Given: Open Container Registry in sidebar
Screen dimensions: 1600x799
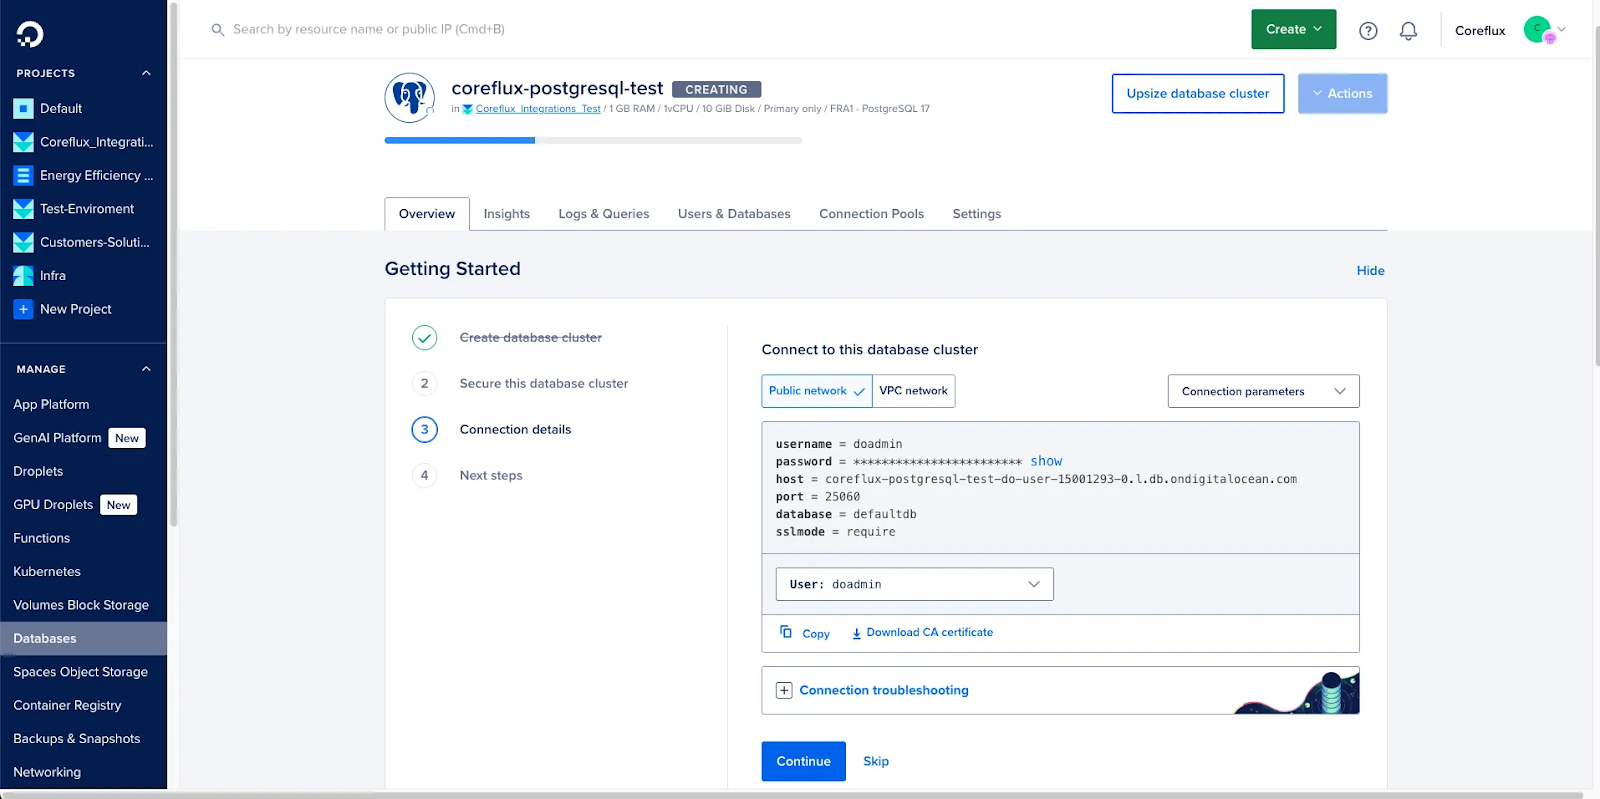Looking at the screenshot, I should coord(67,706).
